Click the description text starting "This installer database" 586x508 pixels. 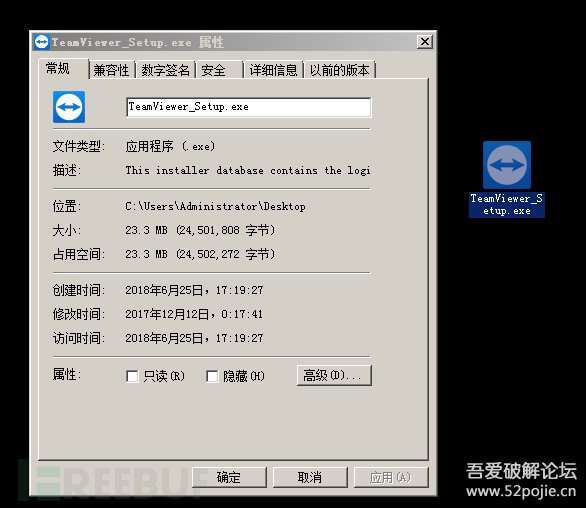point(248,170)
